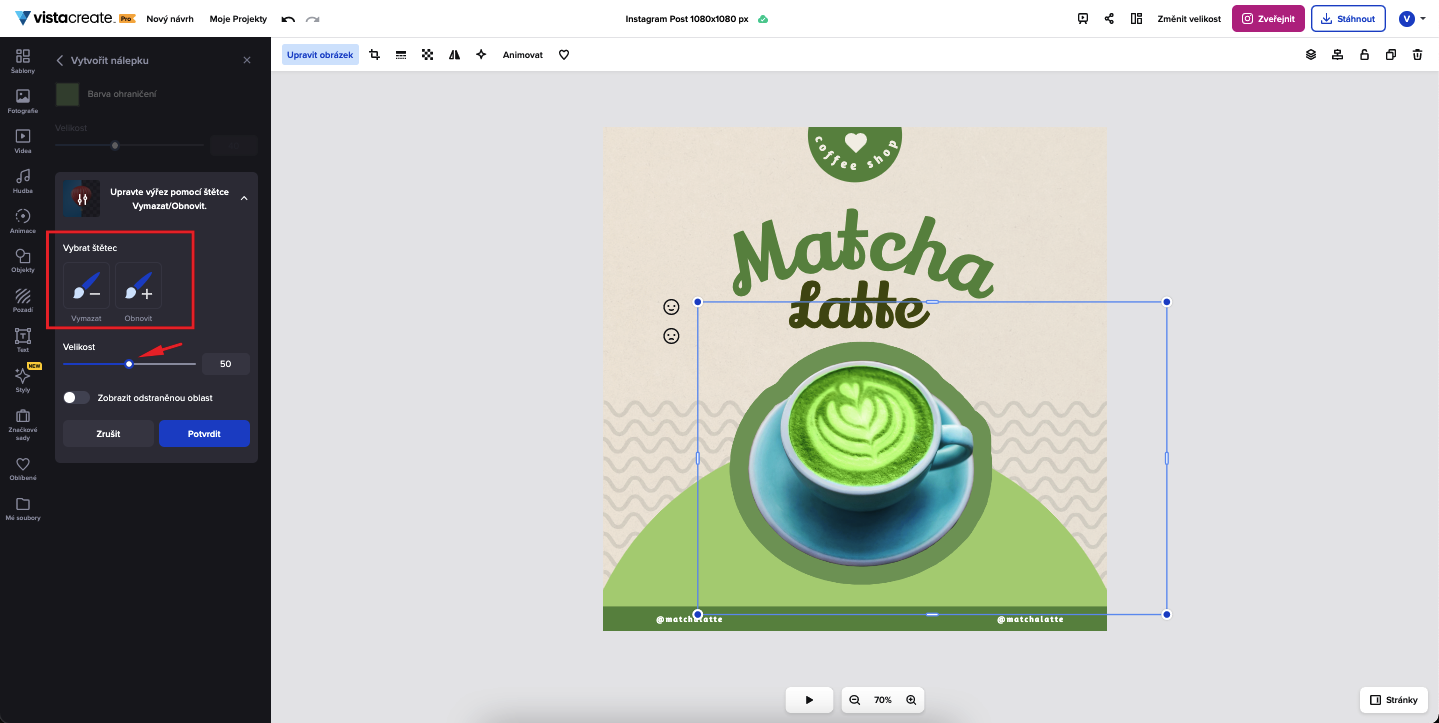Go to VistaCreate home via logo
This screenshot has height=723, width=1439.
[x=66, y=19]
